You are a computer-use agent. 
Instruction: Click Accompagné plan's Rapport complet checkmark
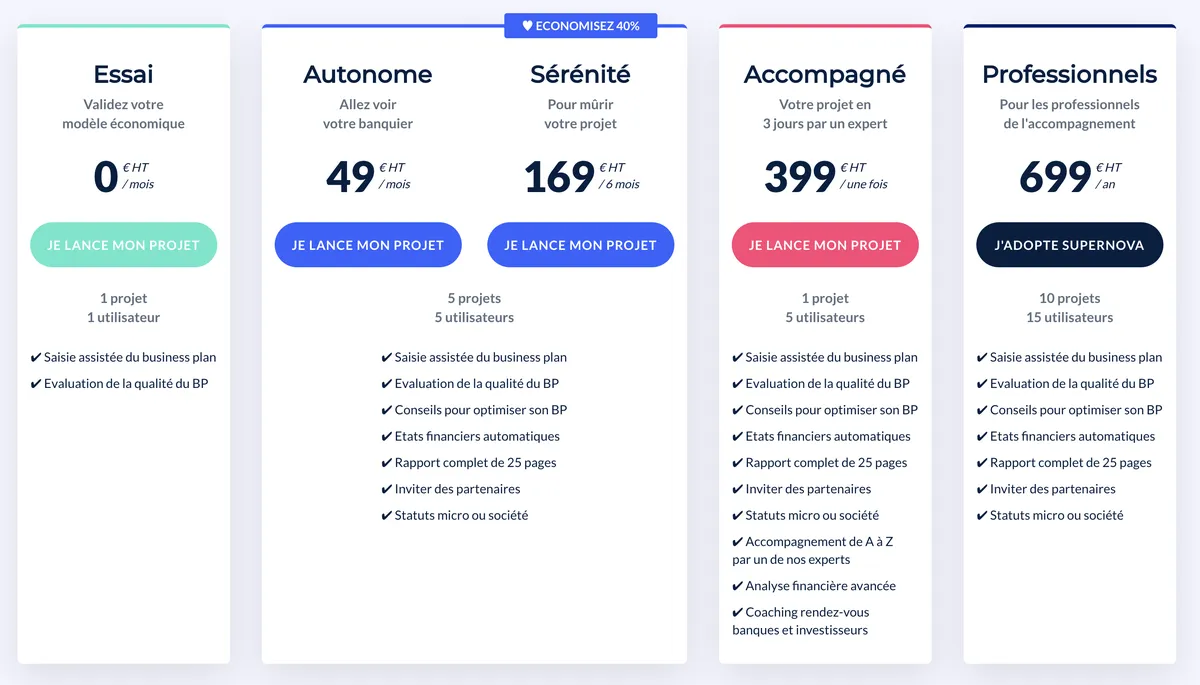coord(738,463)
